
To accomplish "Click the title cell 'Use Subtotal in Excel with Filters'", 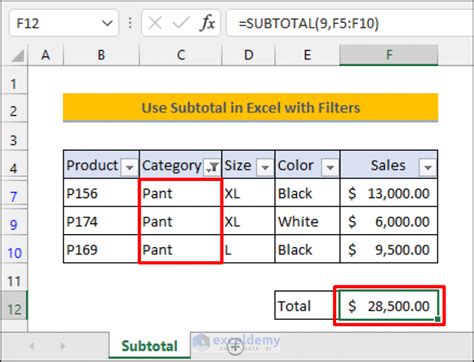I will click(250, 108).
